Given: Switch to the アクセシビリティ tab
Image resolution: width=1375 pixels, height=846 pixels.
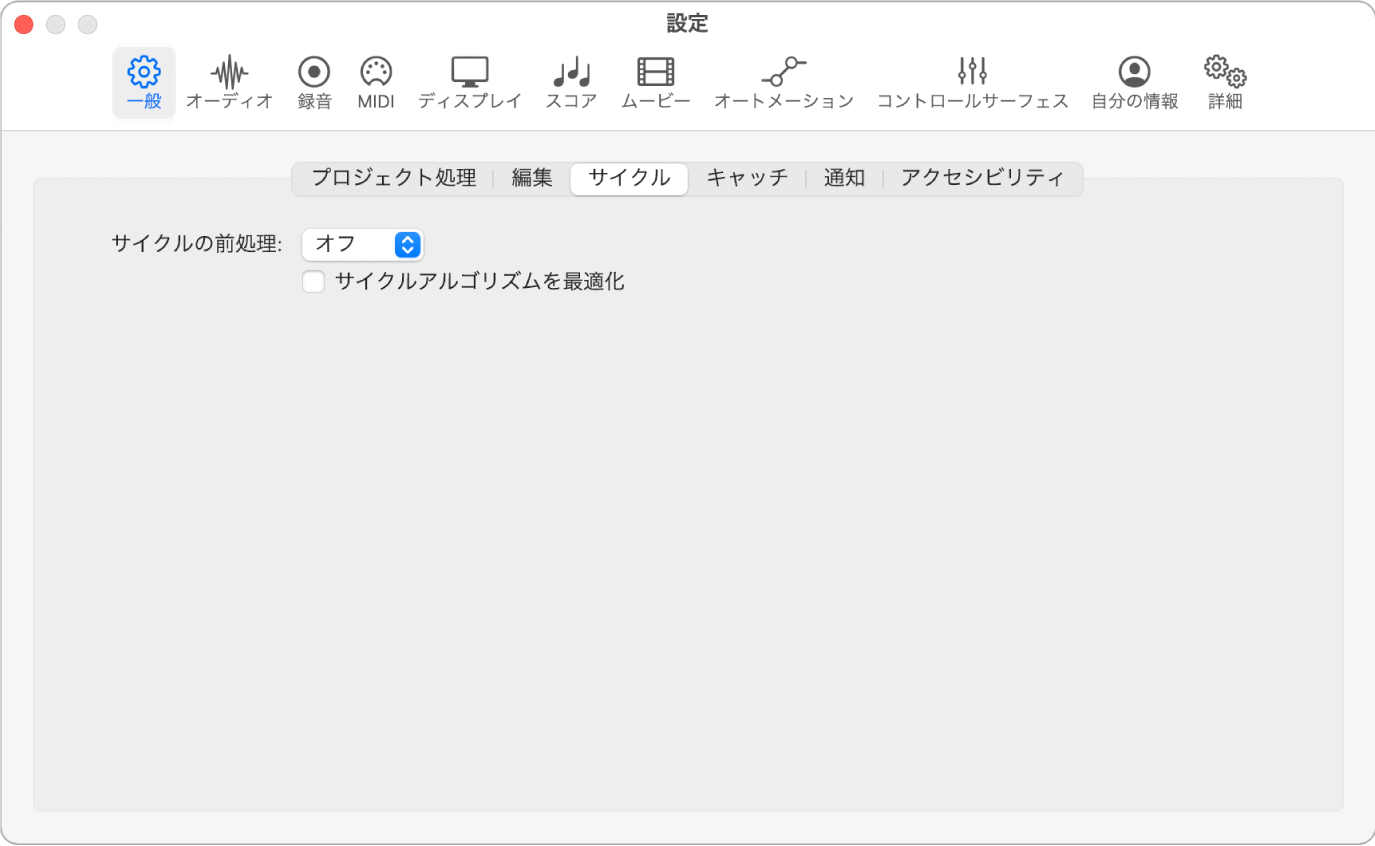Looking at the screenshot, I should [982, 179].
